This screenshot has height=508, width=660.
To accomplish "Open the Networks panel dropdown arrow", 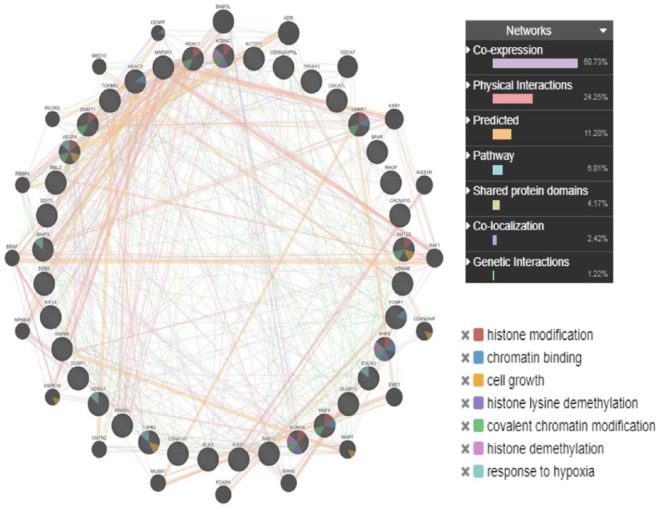I will point(602,31).
